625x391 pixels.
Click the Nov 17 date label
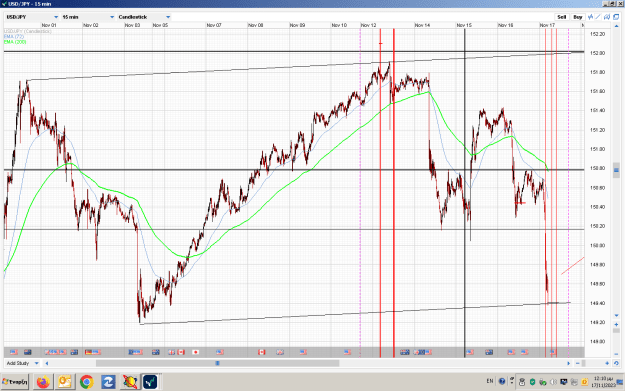point(547,25)
